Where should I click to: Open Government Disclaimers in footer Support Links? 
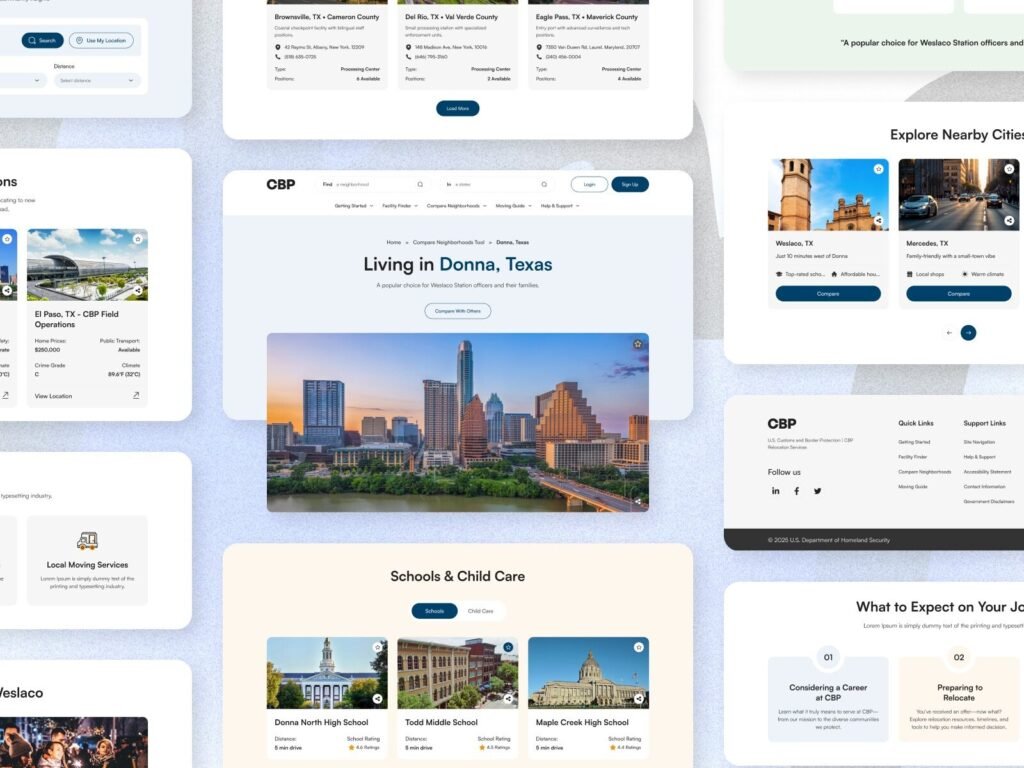click(x=989, y=502)
